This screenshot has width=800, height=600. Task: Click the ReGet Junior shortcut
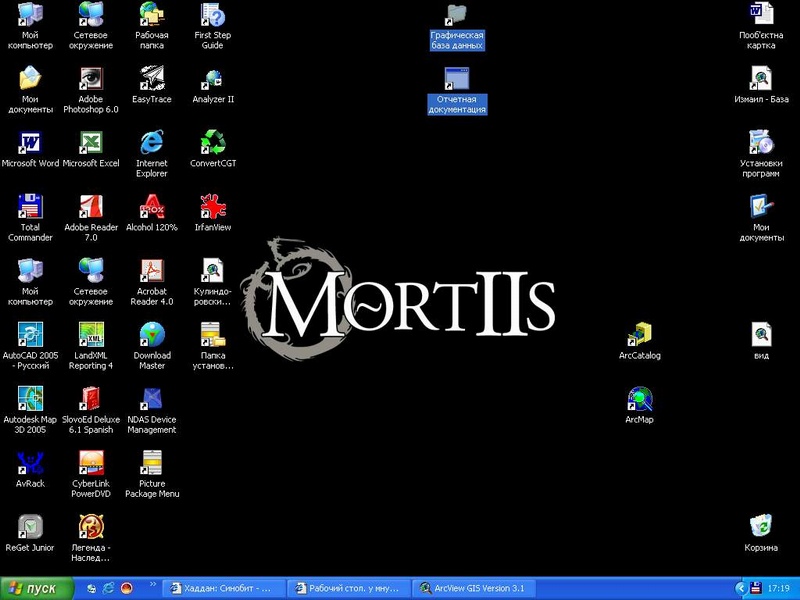point(30,533)
